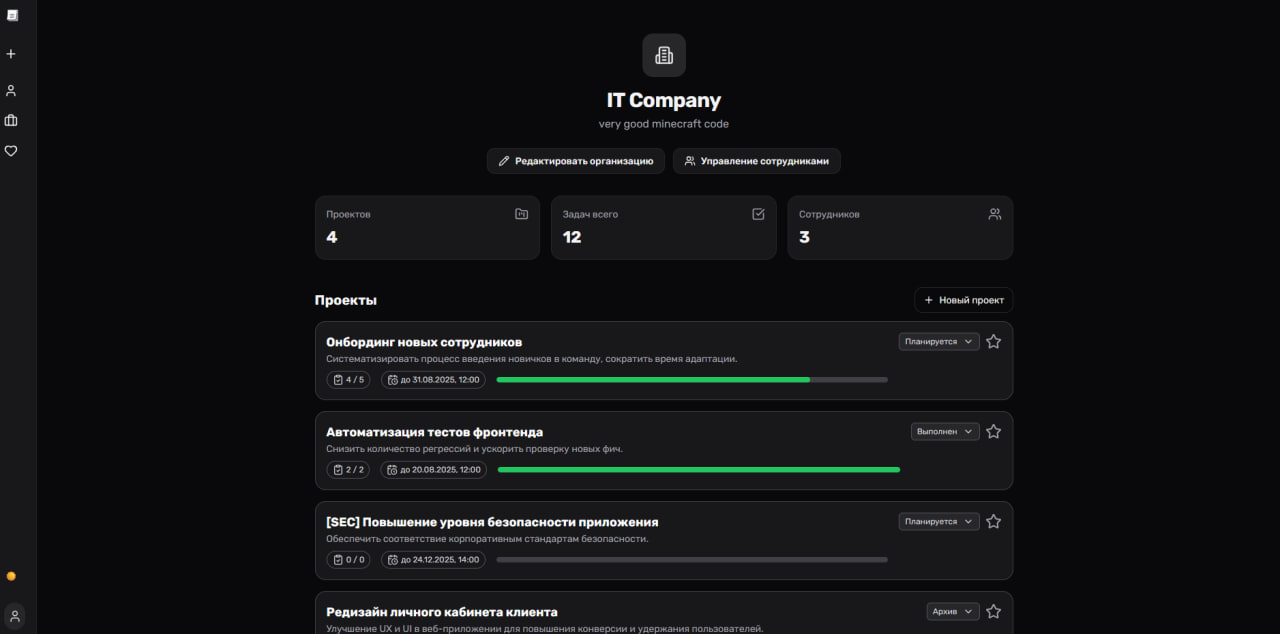Image resolution: width=1280 pixels, height=634 pixels.
Task: Open the Архив status dropdown
Action: pos(952,612)
